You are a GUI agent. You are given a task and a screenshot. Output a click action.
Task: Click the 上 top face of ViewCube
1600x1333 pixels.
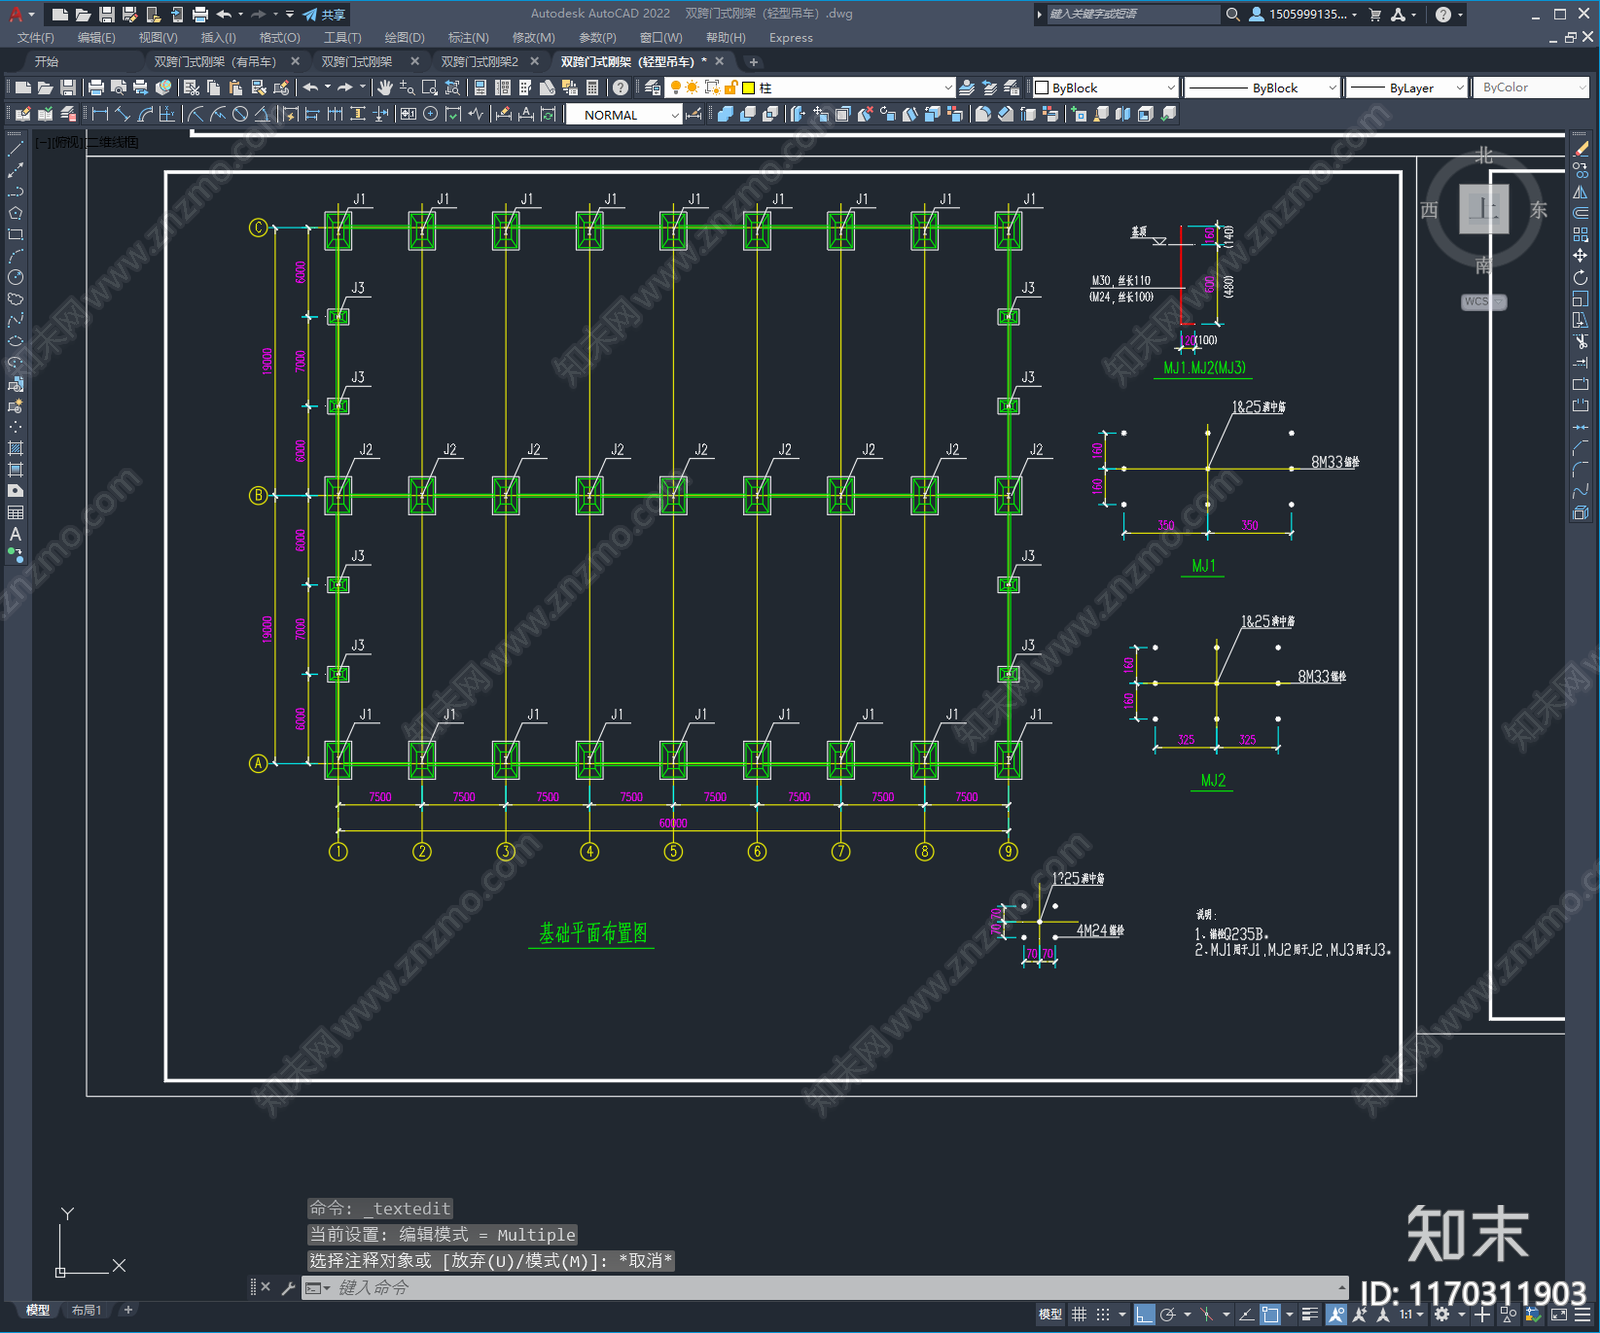click(x=1484, y=209)
